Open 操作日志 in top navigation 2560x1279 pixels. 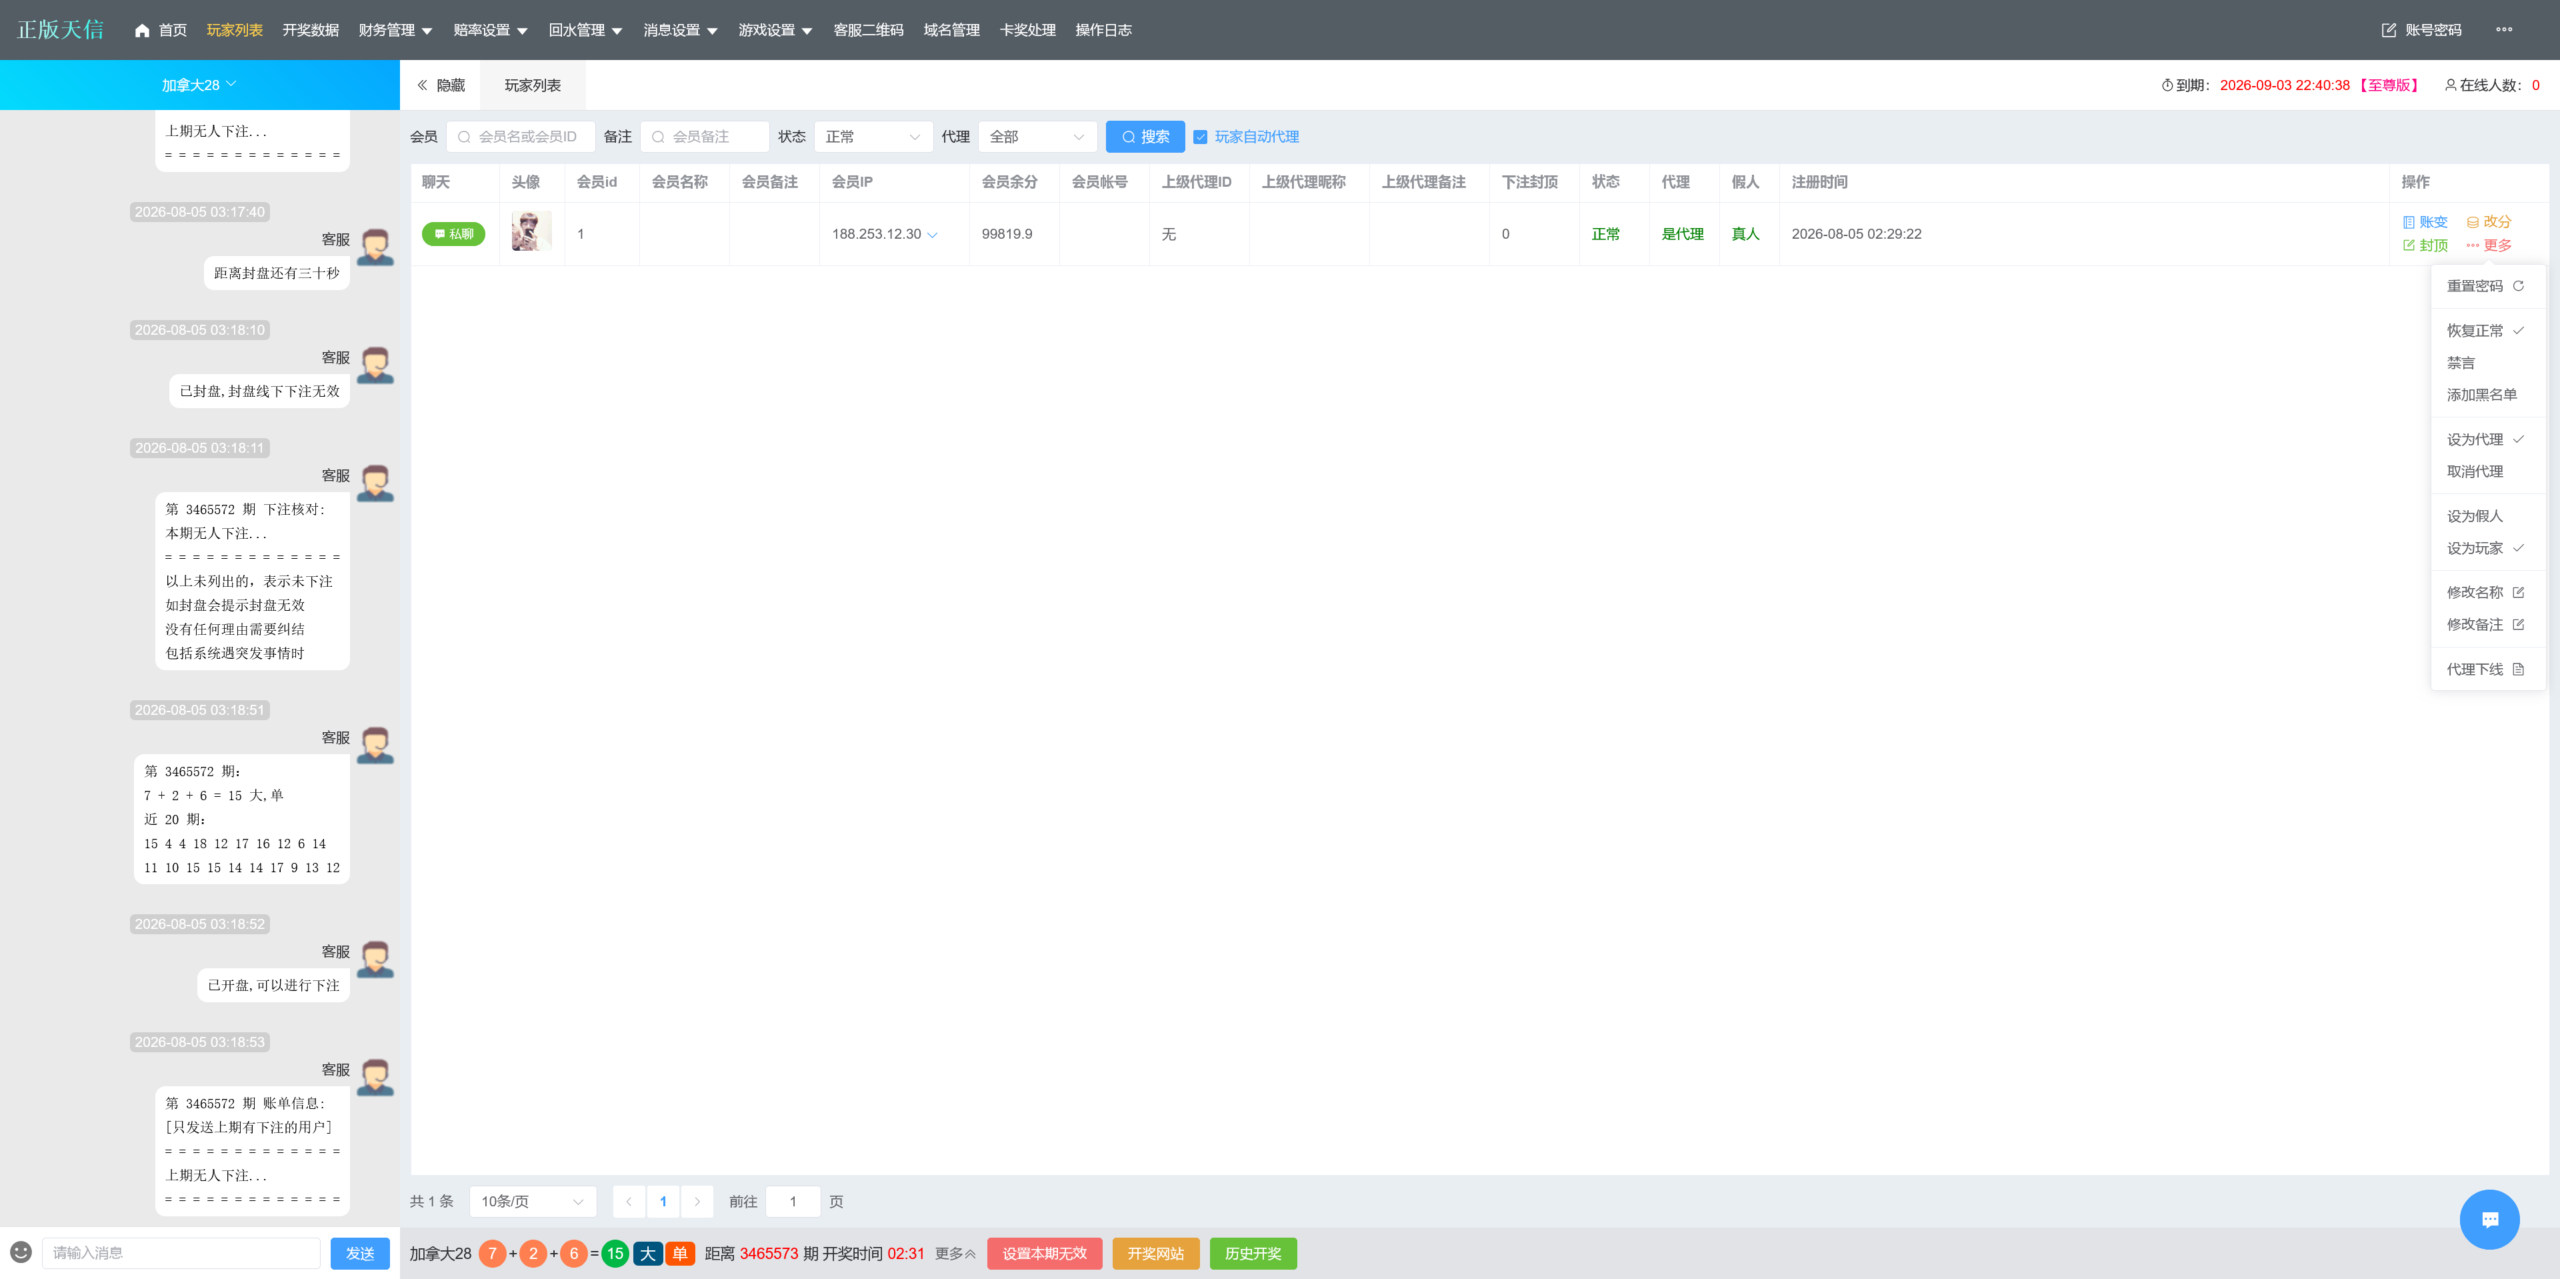(1103, 30)
